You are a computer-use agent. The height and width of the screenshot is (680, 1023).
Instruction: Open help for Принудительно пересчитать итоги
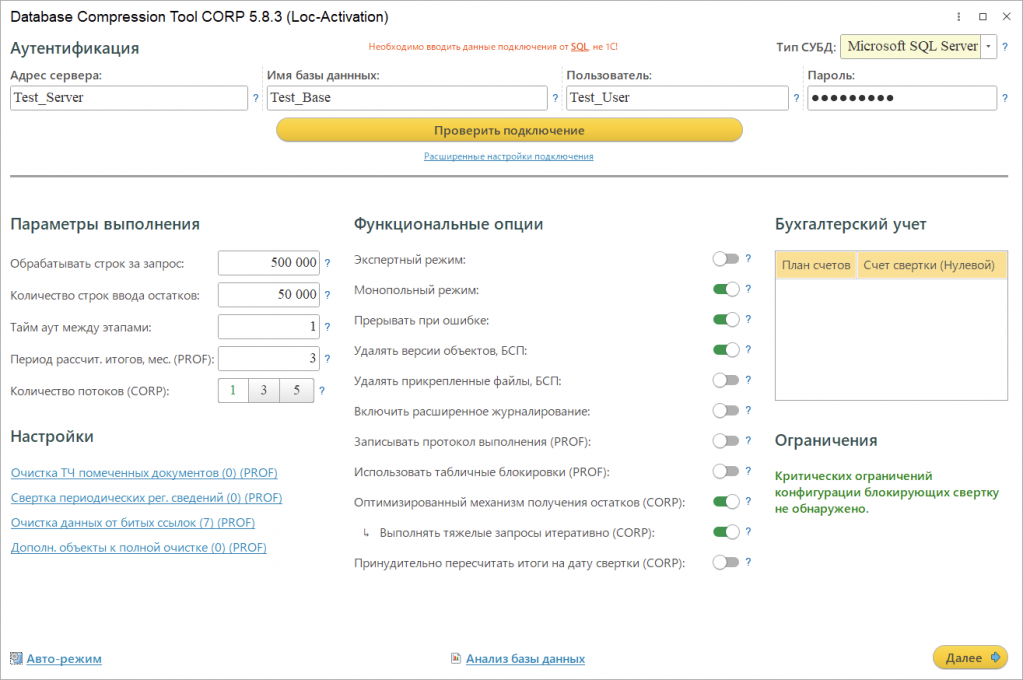coord(748,562)
